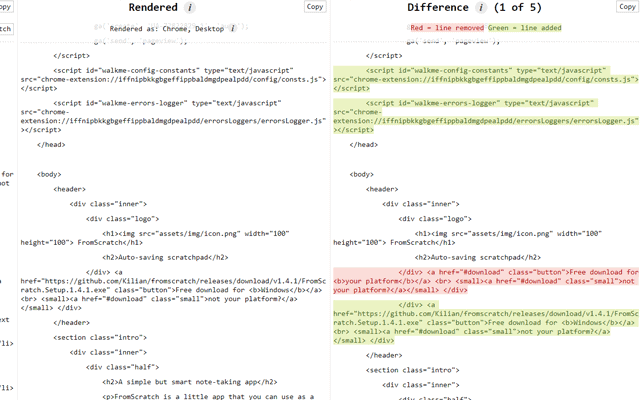Click the info icon after 'Chrome, Desktop'
The width and height of the screenshot is (640, 400).
[x=232, y=29]
